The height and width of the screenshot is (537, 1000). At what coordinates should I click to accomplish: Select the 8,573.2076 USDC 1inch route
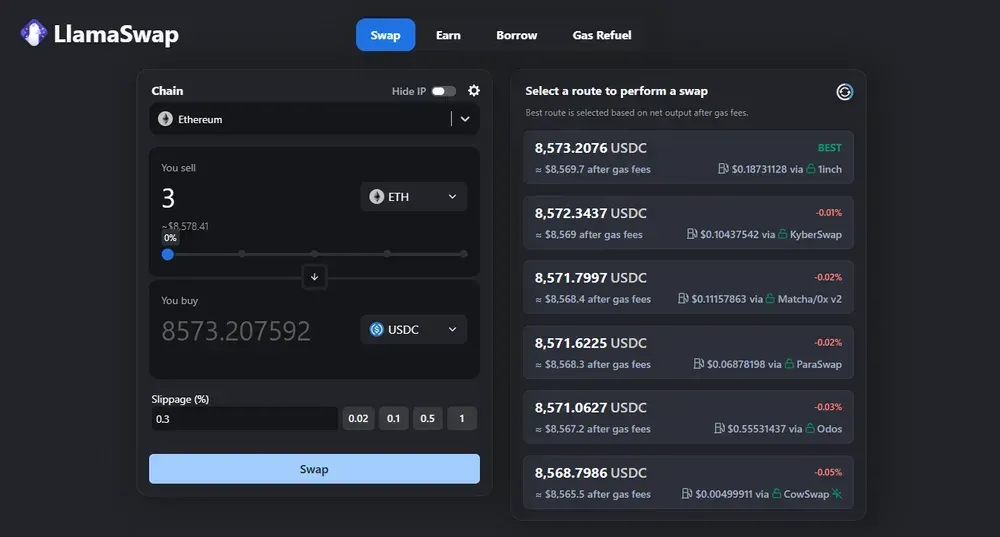click(688, 158)
